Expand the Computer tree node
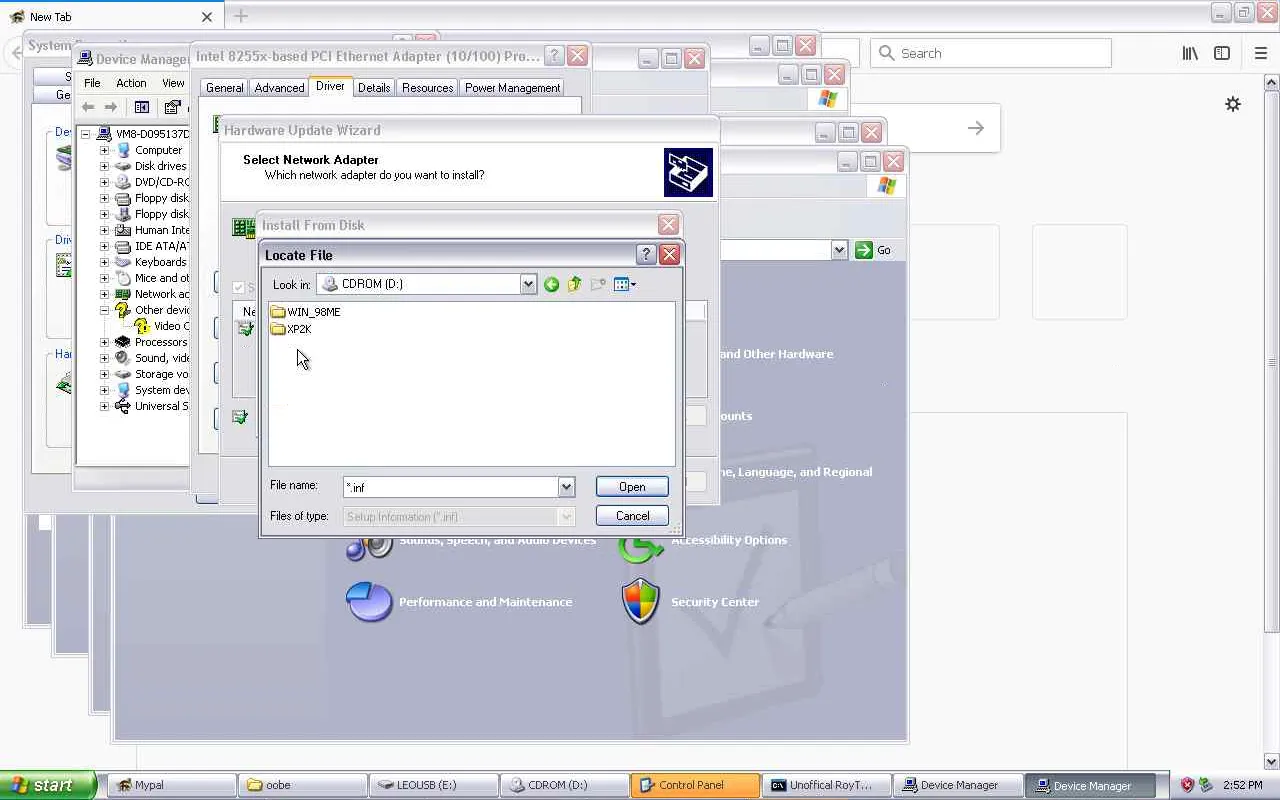 tap(104, 150)
